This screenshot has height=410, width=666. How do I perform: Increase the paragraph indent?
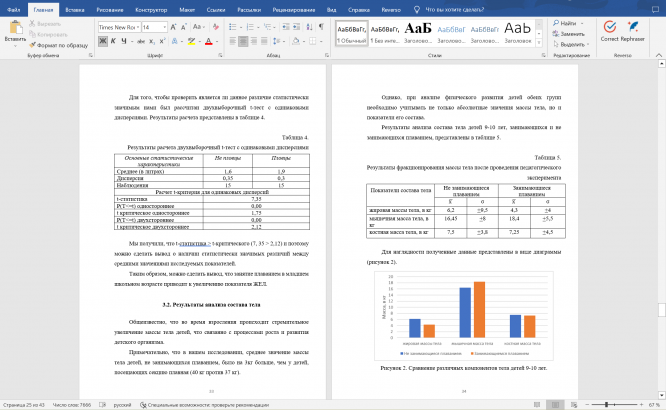pos(296,27)
